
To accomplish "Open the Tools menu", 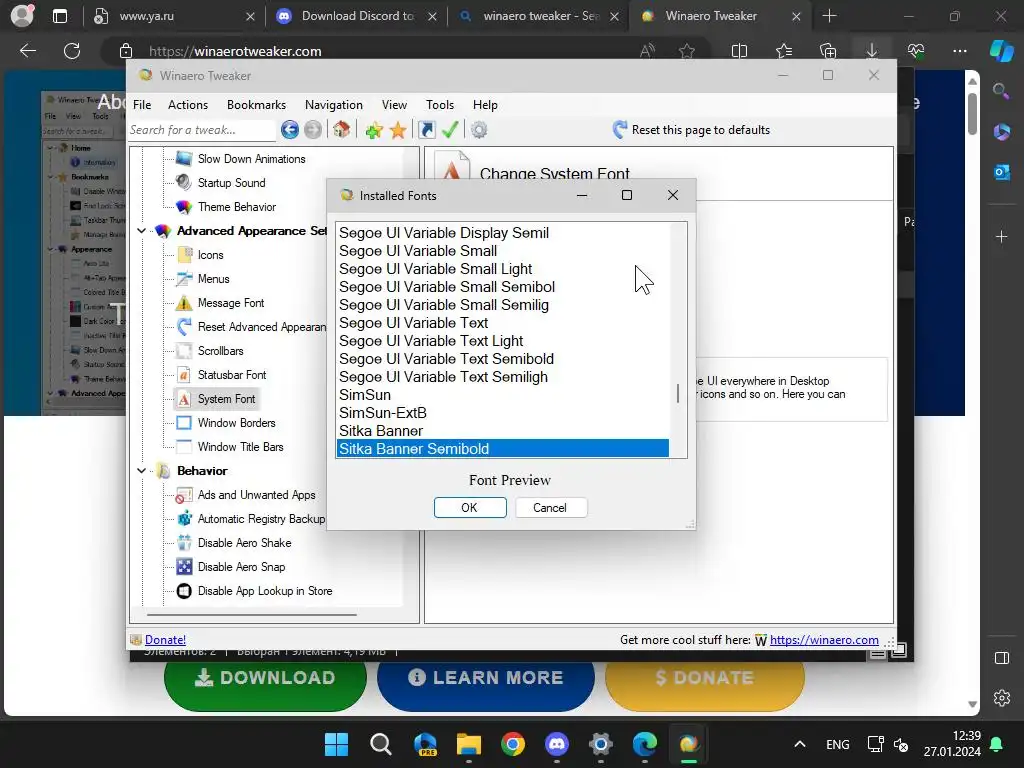I will (440, 104).
